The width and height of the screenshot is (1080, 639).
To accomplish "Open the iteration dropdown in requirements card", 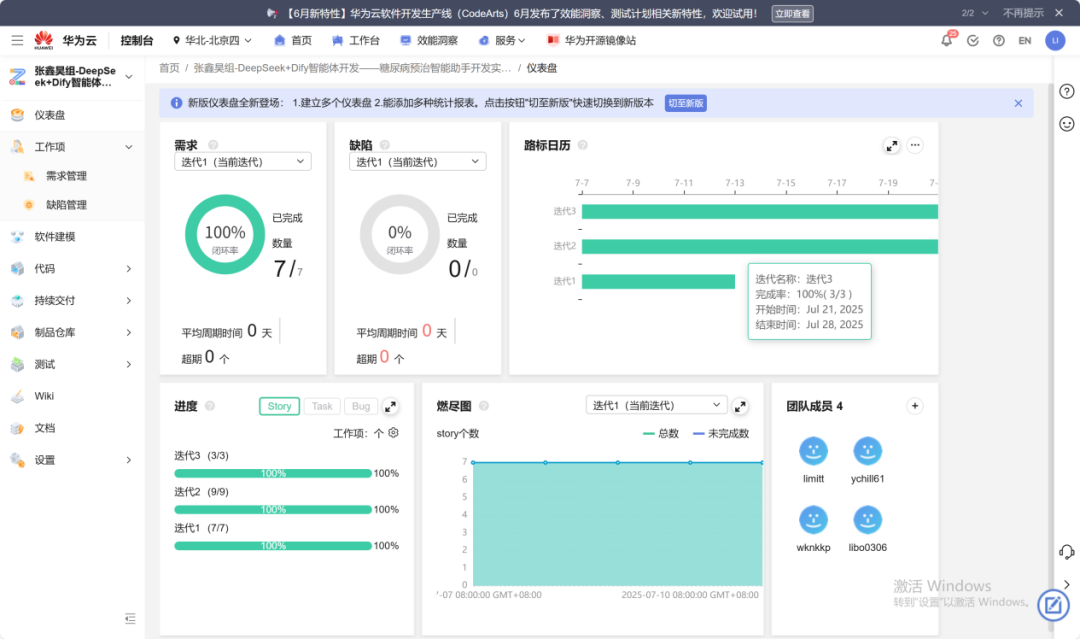I will pyautogui.click(x=242, y=162).
